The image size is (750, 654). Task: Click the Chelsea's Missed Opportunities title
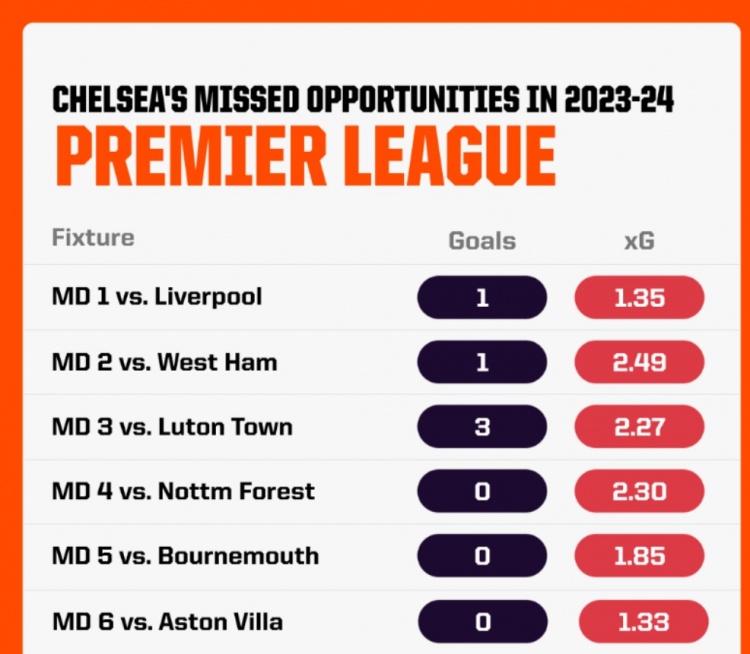[x=363, y=100]
